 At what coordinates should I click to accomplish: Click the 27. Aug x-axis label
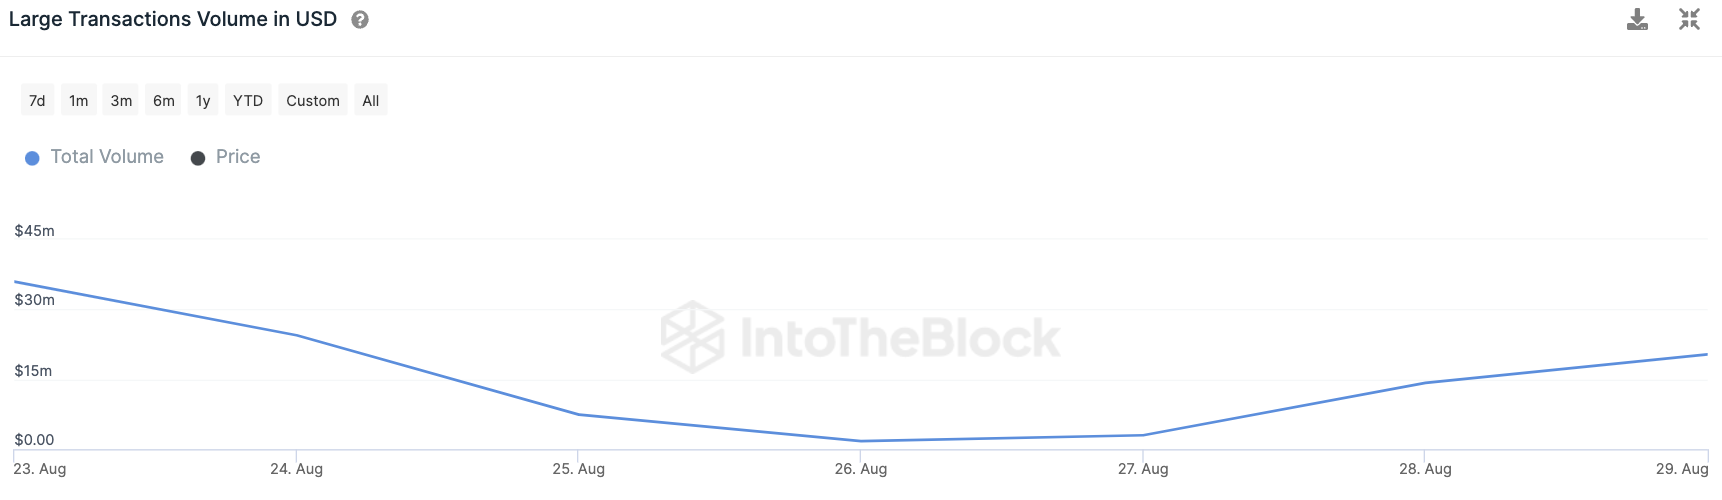pyautogui.click(x=1143, y=469)
